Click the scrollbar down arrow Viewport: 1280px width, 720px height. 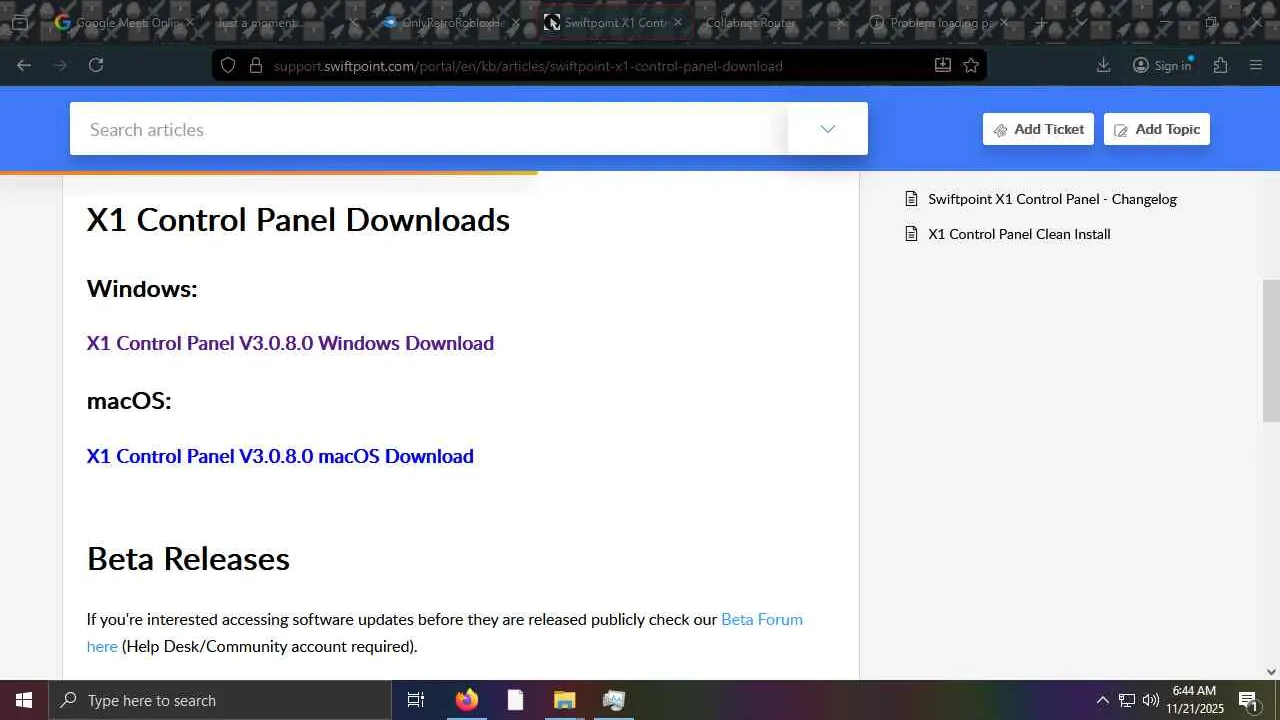[x=1271, y=672]
